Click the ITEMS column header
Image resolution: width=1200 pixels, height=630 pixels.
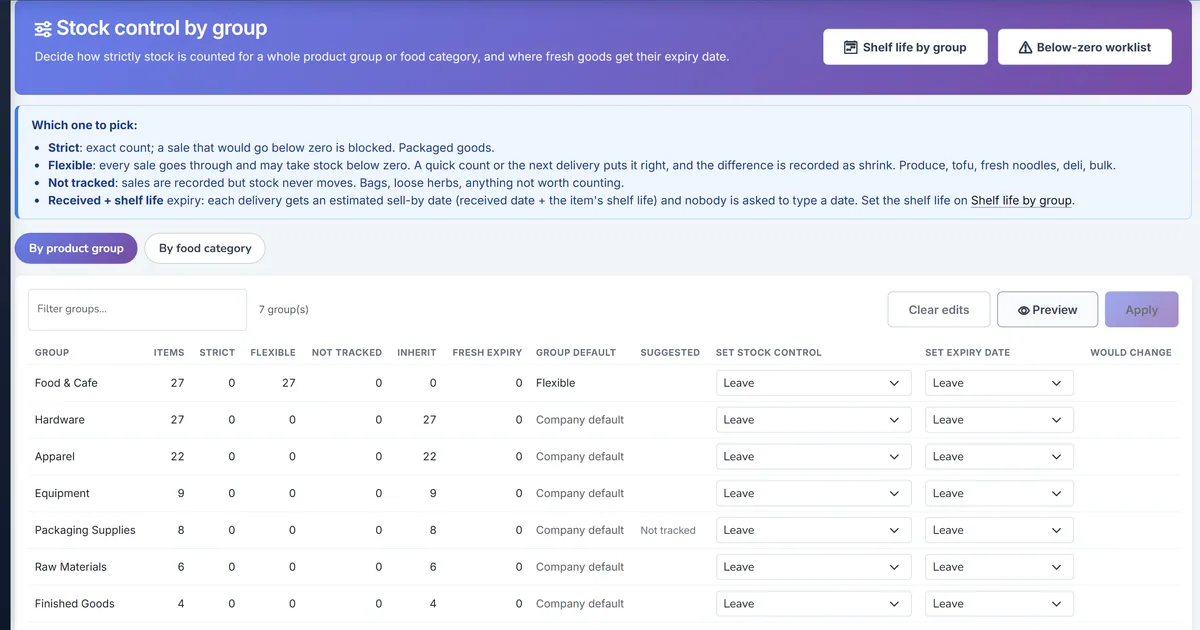coord(169,352)
